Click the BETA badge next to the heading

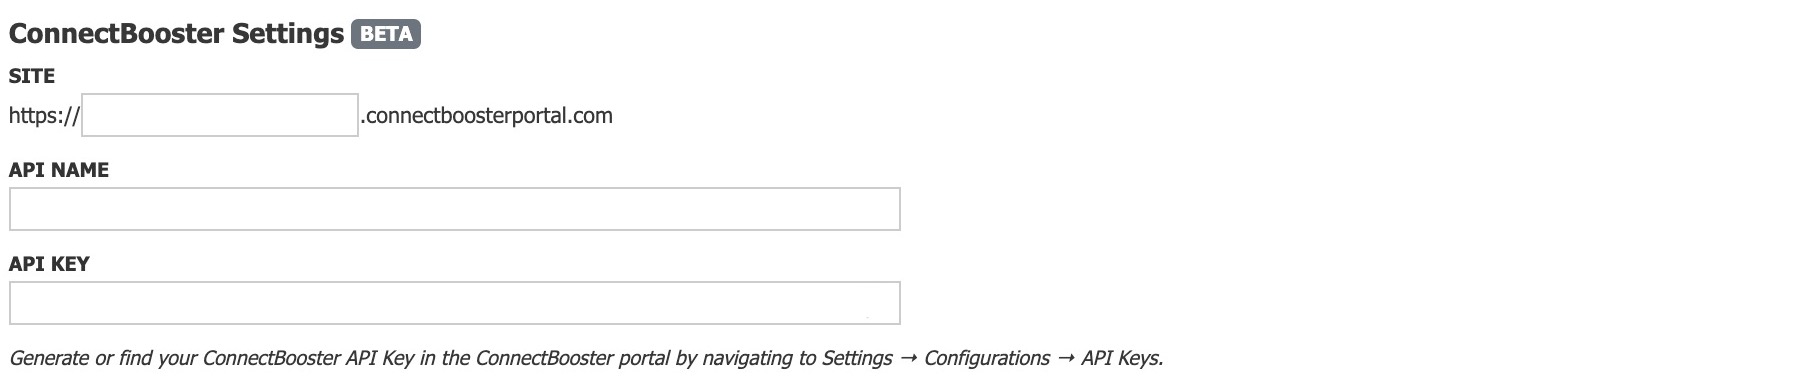[386, 34]
